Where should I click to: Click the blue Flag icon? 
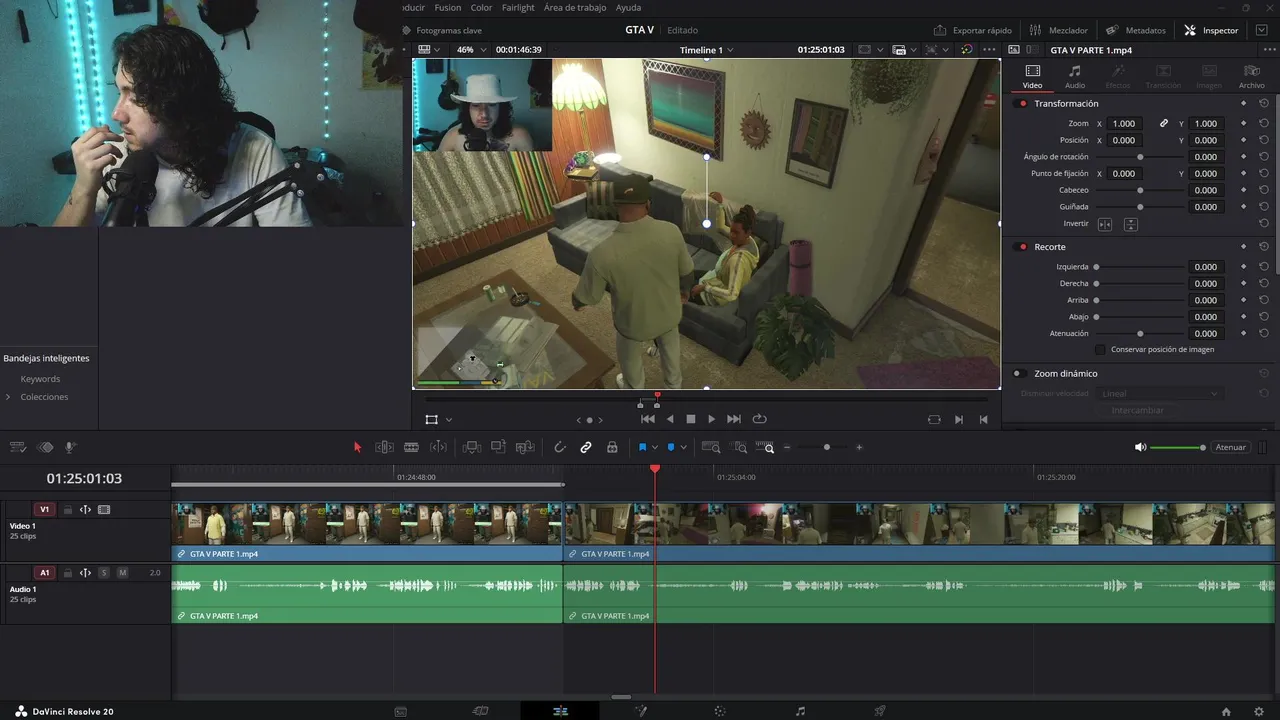[x=642, y=447]
